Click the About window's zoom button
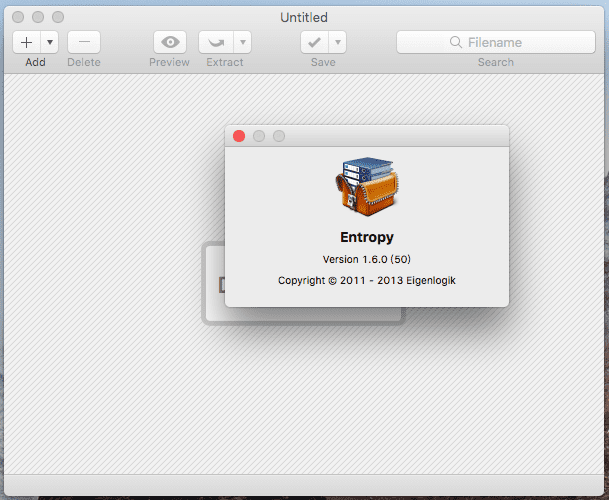Viewport: 609px width, 500px height. coord(279,136)
